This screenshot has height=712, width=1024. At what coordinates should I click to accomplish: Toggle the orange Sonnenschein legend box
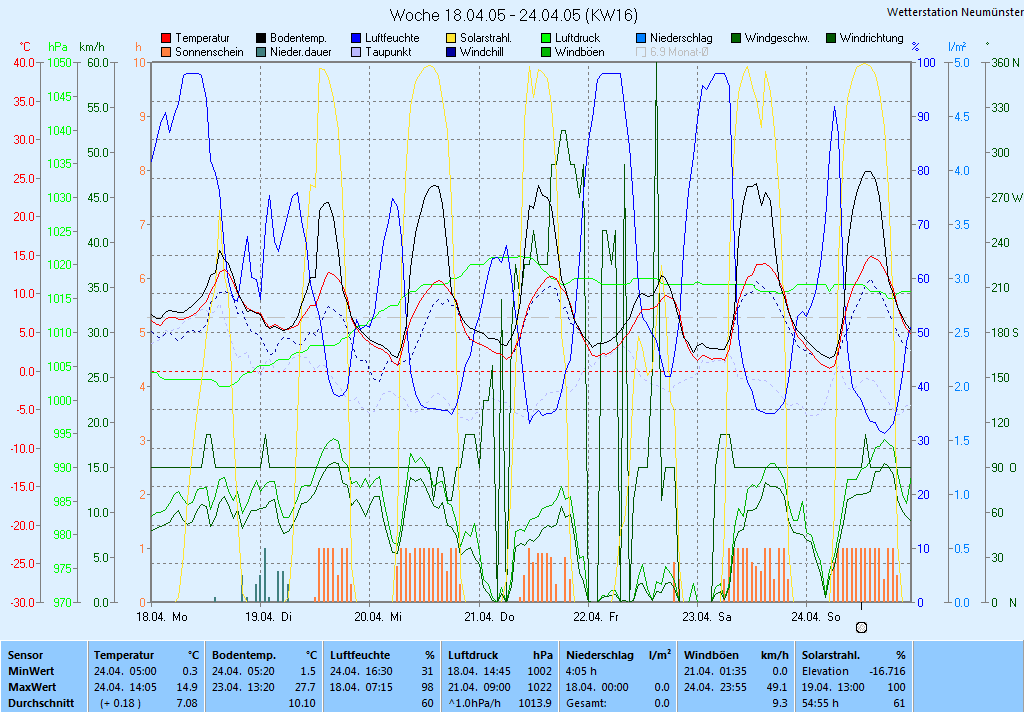pos(166,52)
